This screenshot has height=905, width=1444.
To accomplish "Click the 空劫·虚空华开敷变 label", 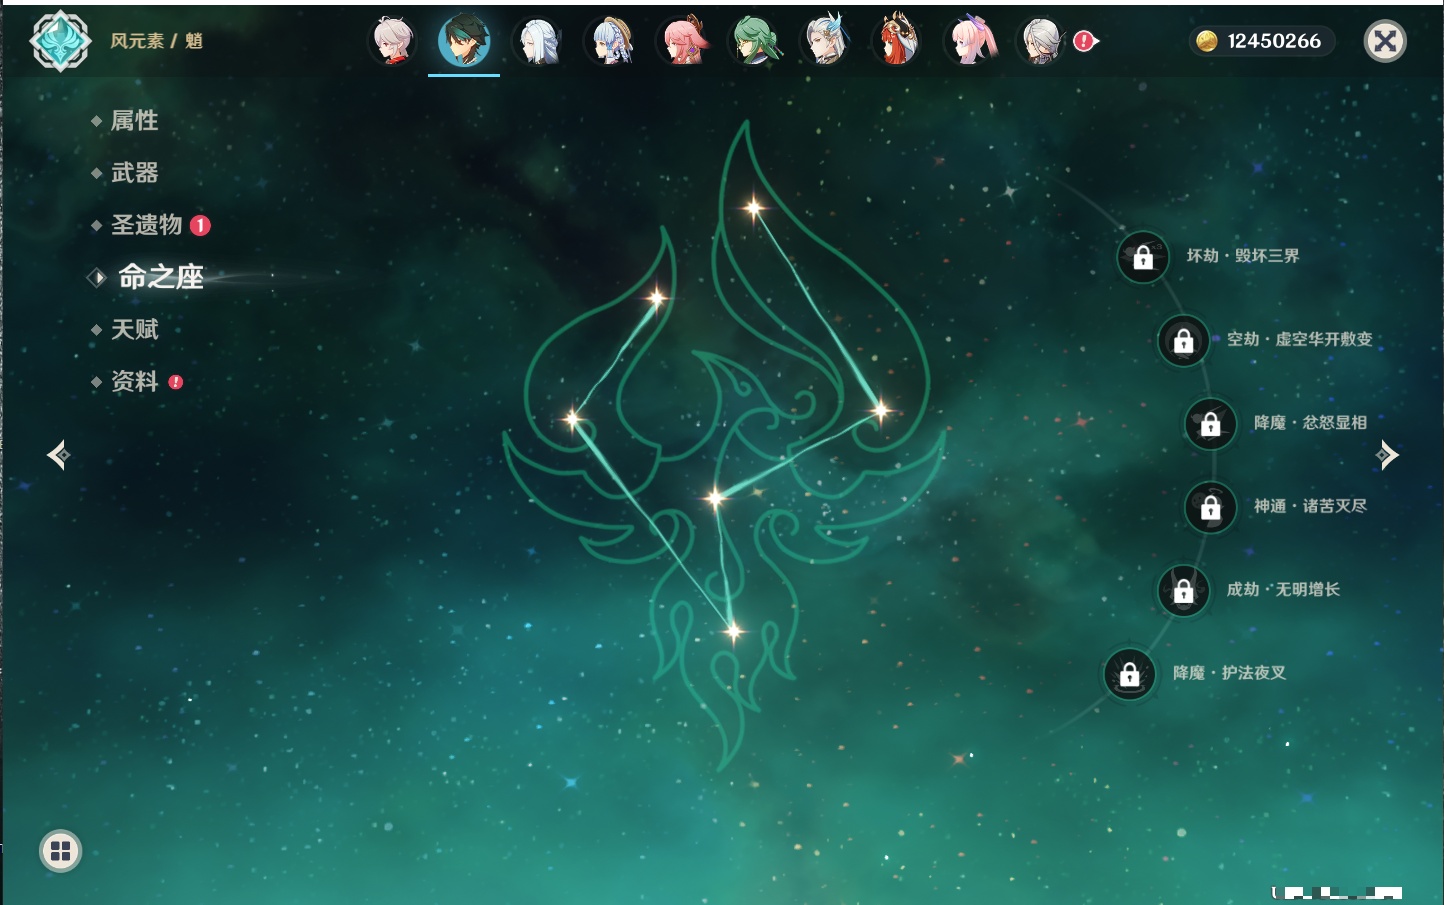I will tap(1300, 339).
